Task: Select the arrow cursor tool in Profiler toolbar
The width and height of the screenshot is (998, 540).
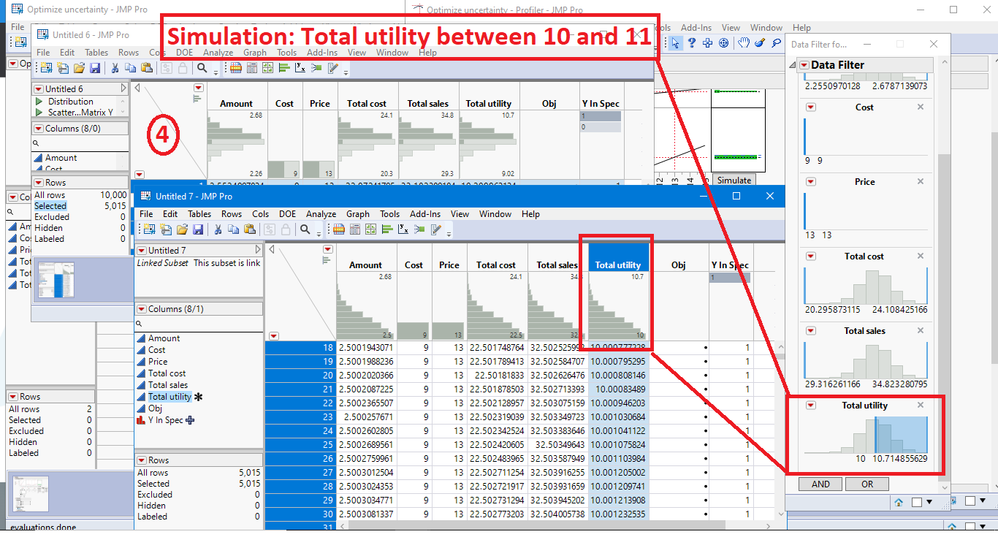Action: pos(676,42)
